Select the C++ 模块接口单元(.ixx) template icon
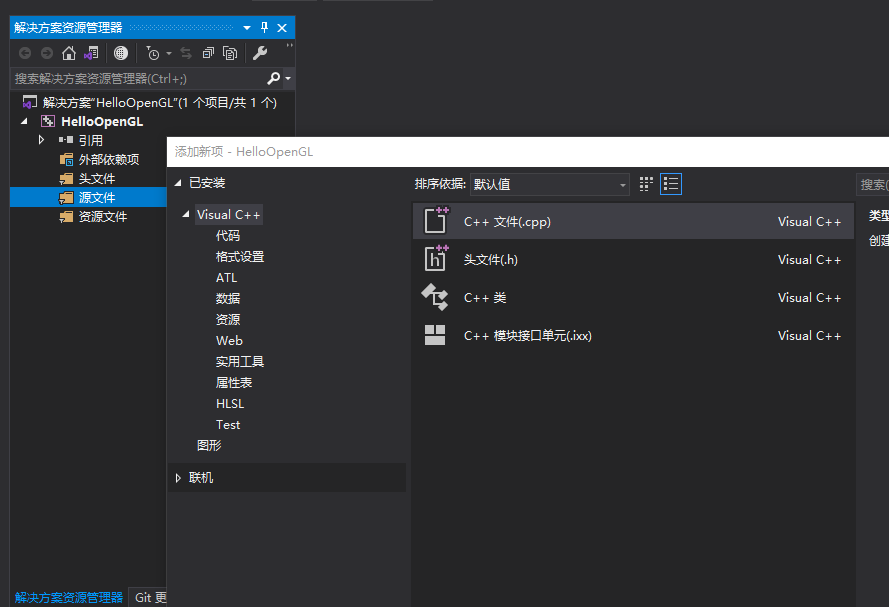Screen dimensions: 889x607 click(x=434, y=335)
